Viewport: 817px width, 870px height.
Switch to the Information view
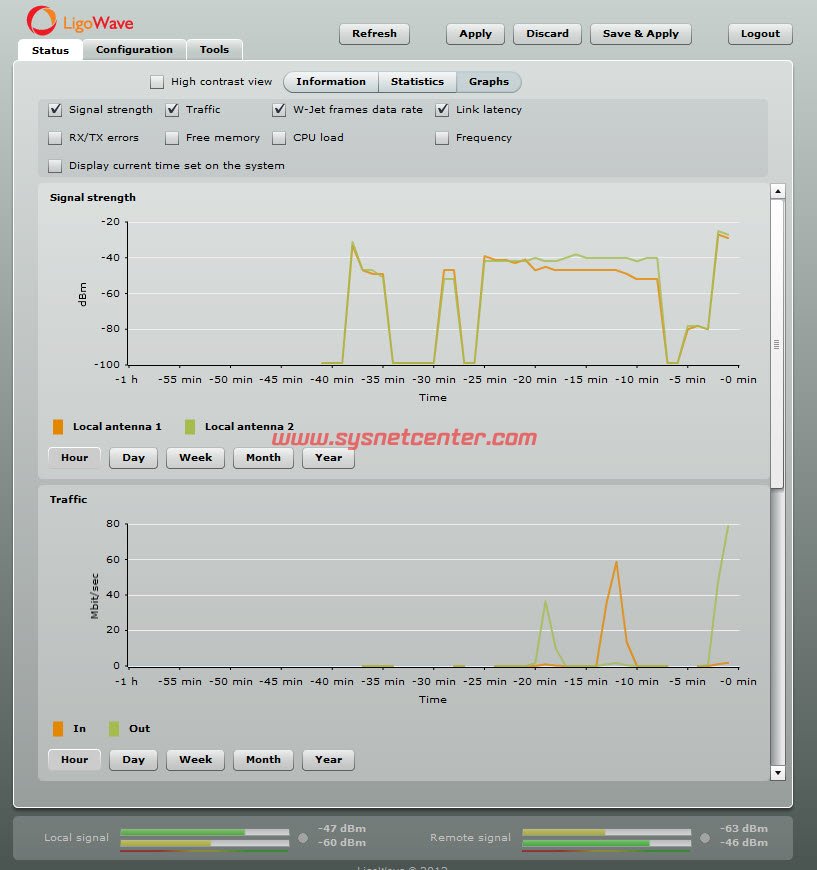(331, 82)
